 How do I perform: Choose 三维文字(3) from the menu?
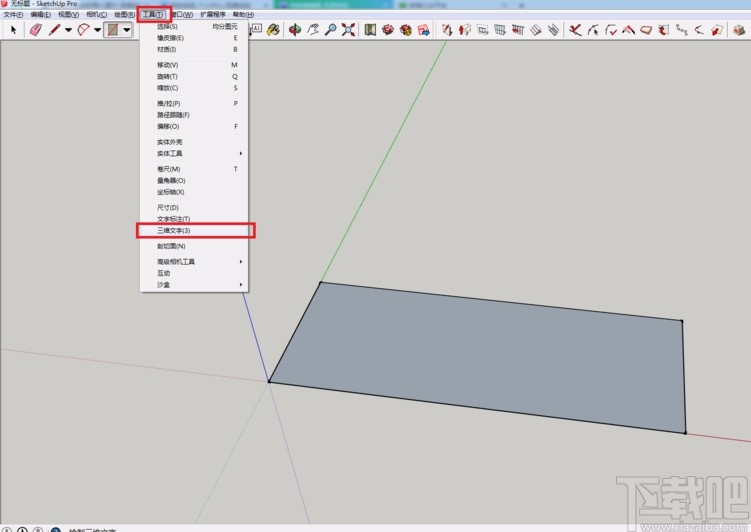194,230
